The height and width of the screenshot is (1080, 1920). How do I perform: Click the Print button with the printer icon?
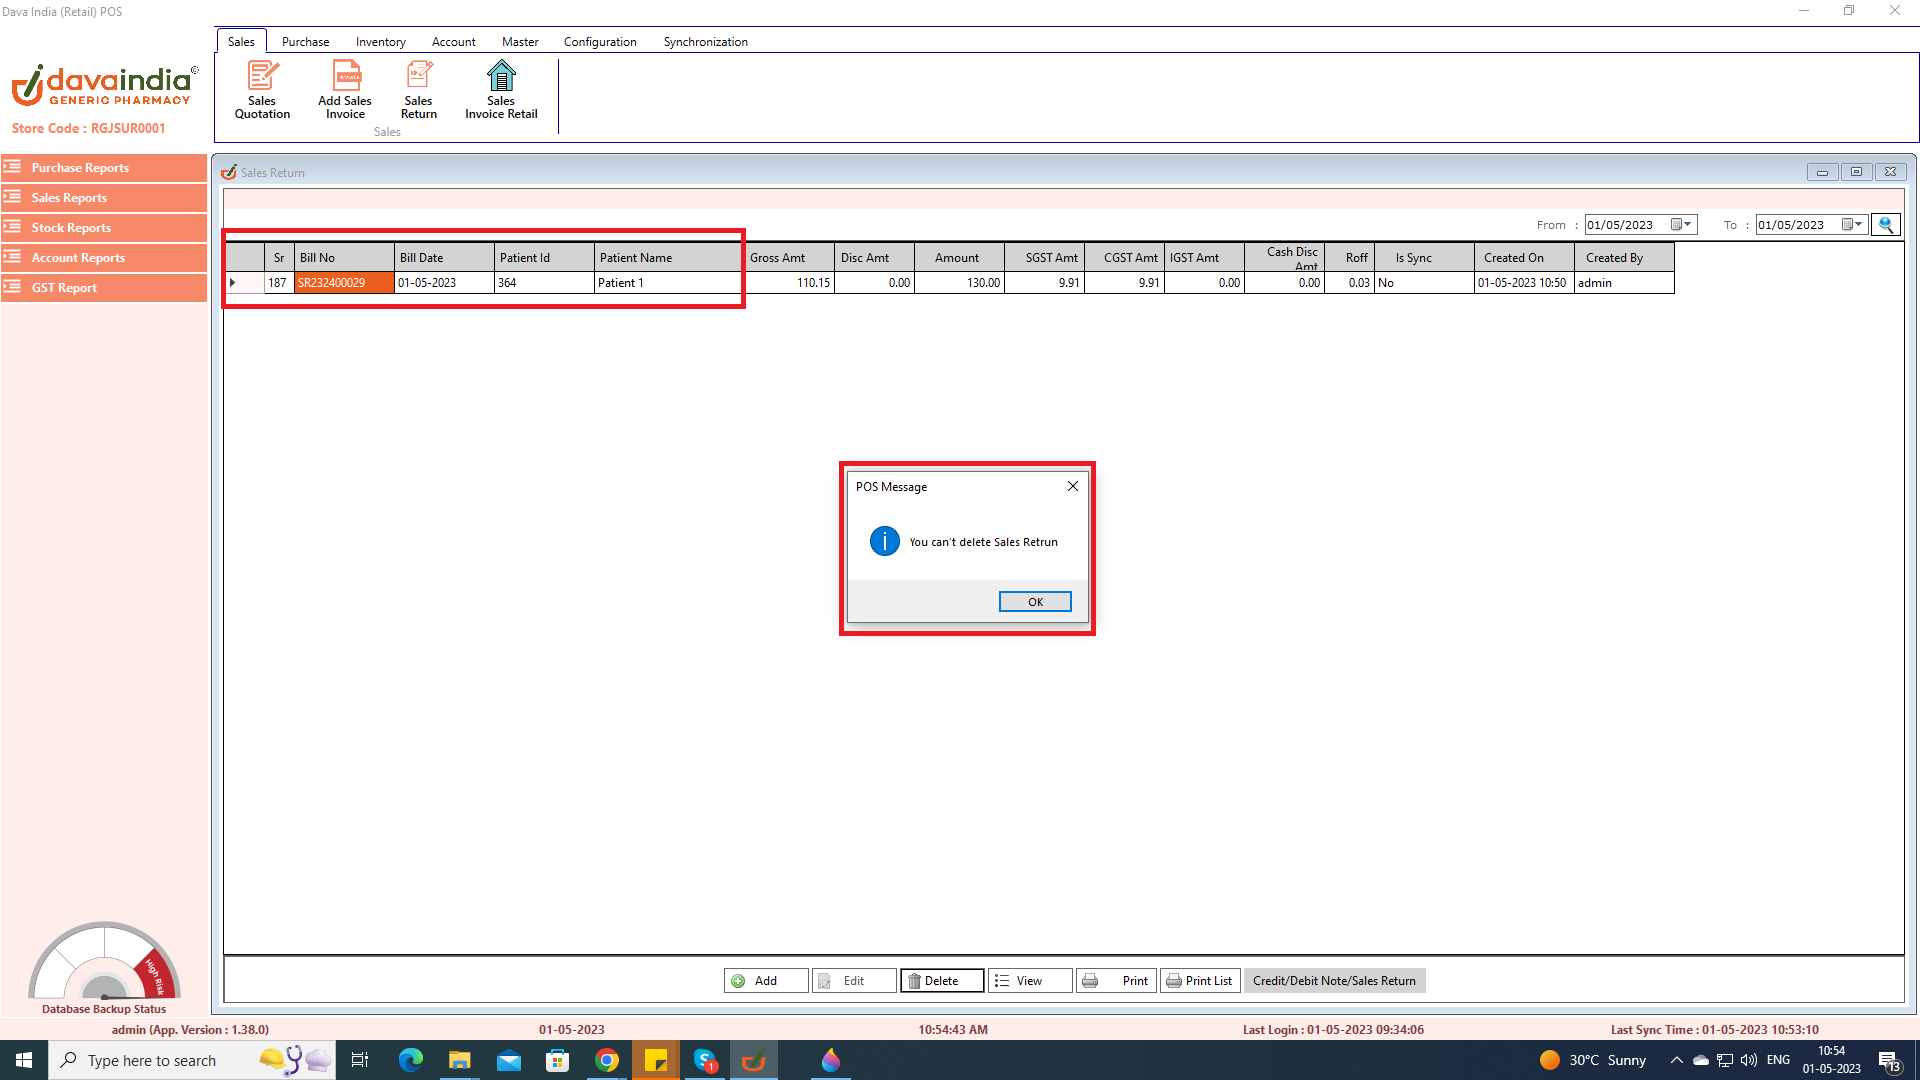click(1117, 981)
